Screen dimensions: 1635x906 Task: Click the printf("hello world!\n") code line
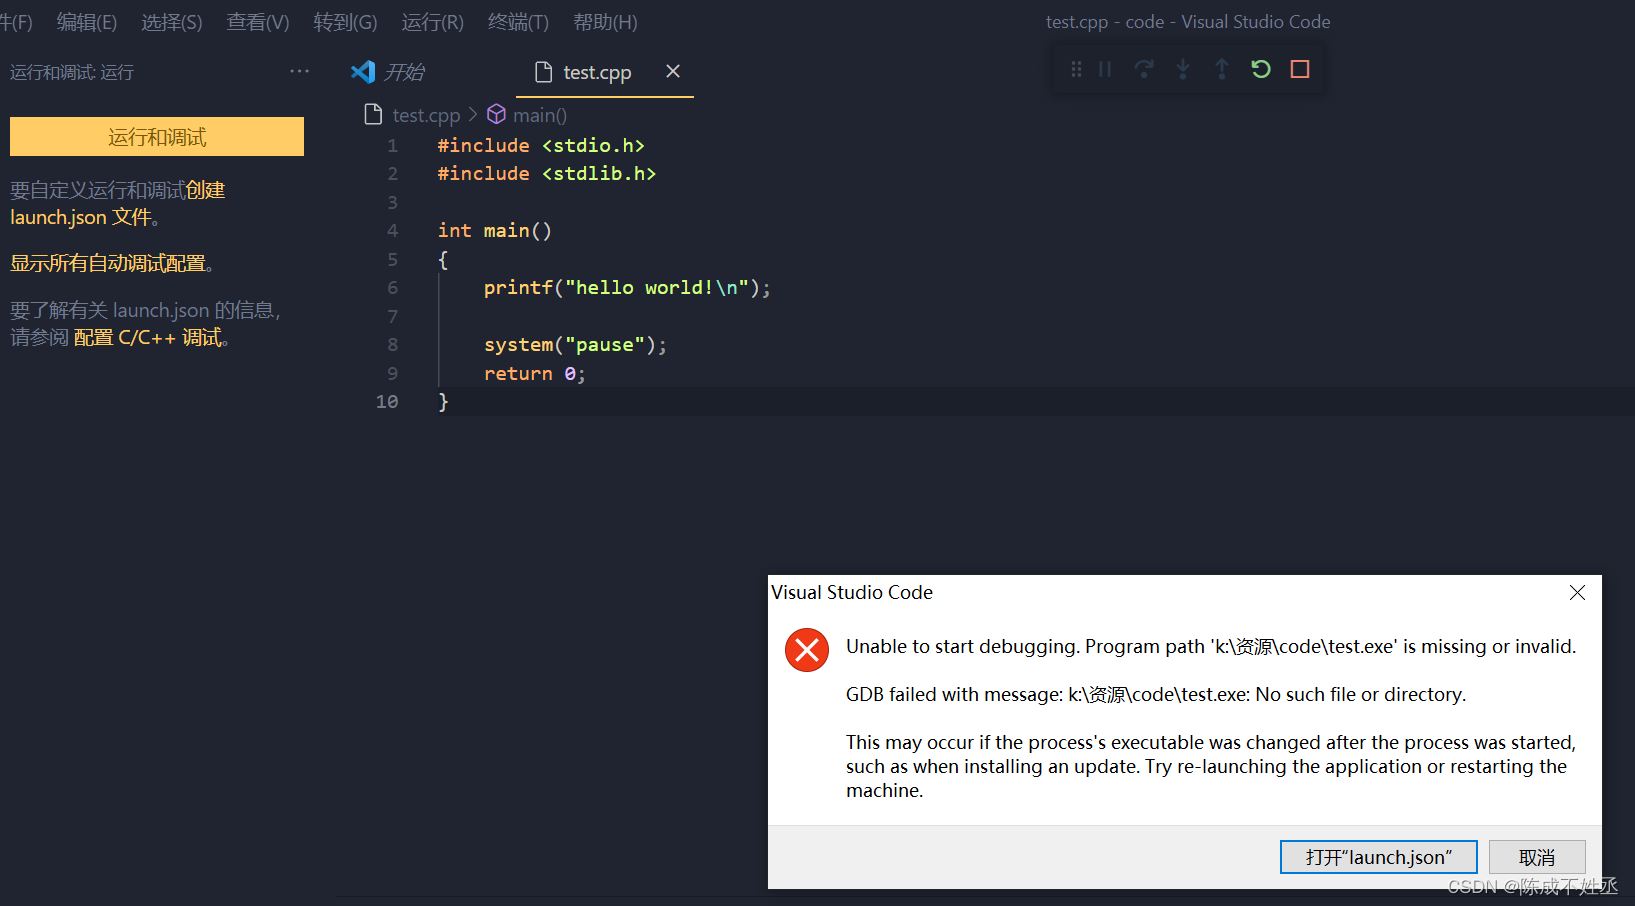click(627, 288)
